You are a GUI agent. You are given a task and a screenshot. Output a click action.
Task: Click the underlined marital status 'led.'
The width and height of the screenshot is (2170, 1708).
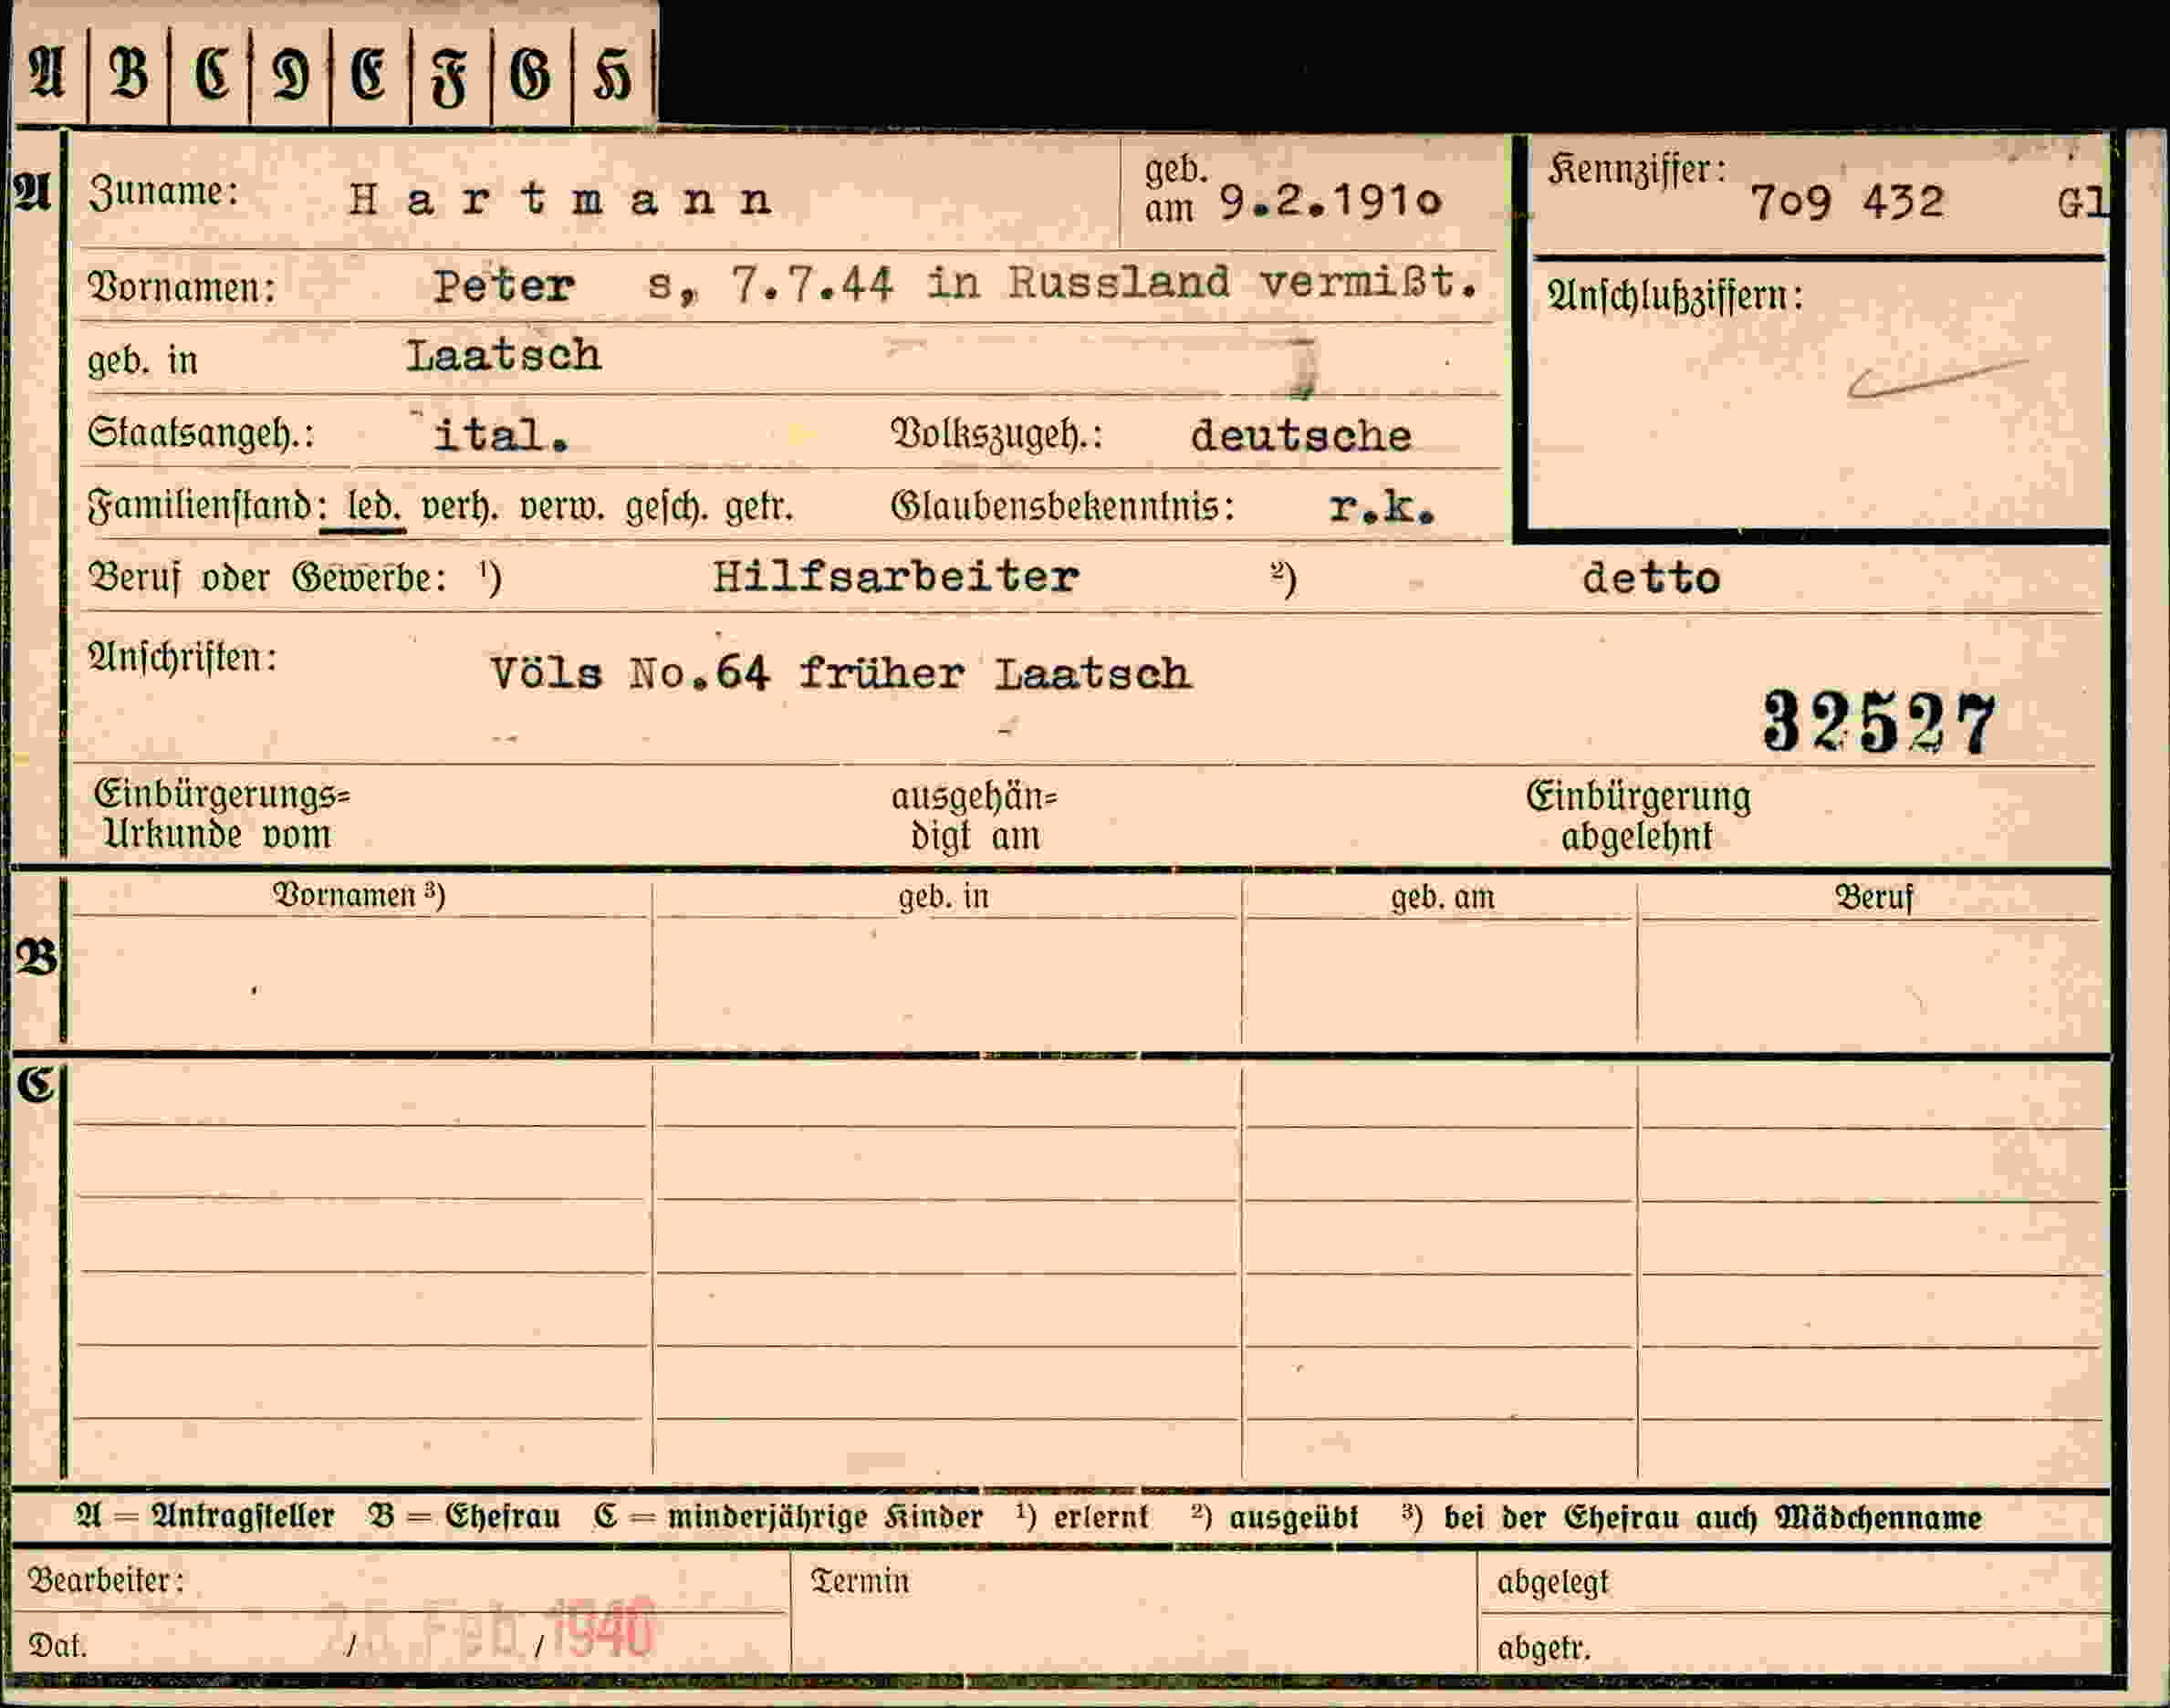(374, 507)
